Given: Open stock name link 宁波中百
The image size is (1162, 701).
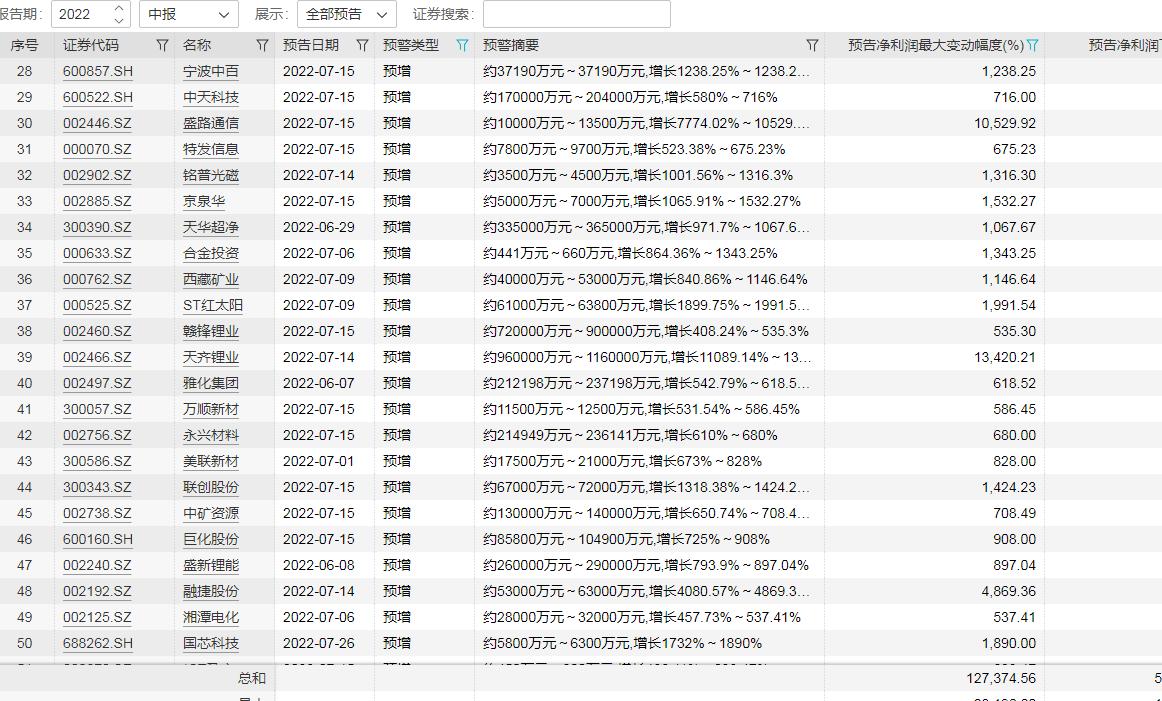Looking at the screenshot, I should click(211, 71).
